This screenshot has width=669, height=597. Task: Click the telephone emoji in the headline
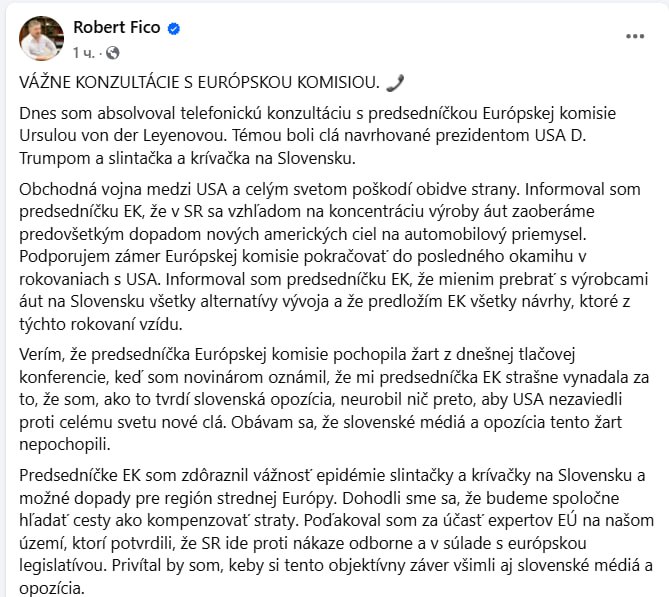pyautogui.click(x=395, y=82)
